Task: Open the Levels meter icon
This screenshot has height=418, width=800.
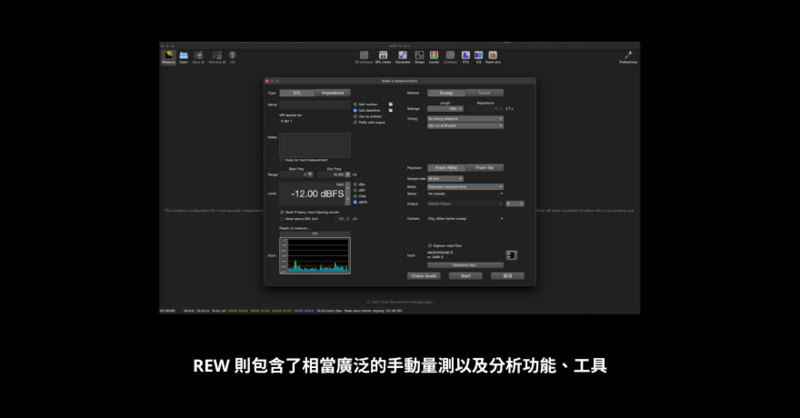Action: 435,56
